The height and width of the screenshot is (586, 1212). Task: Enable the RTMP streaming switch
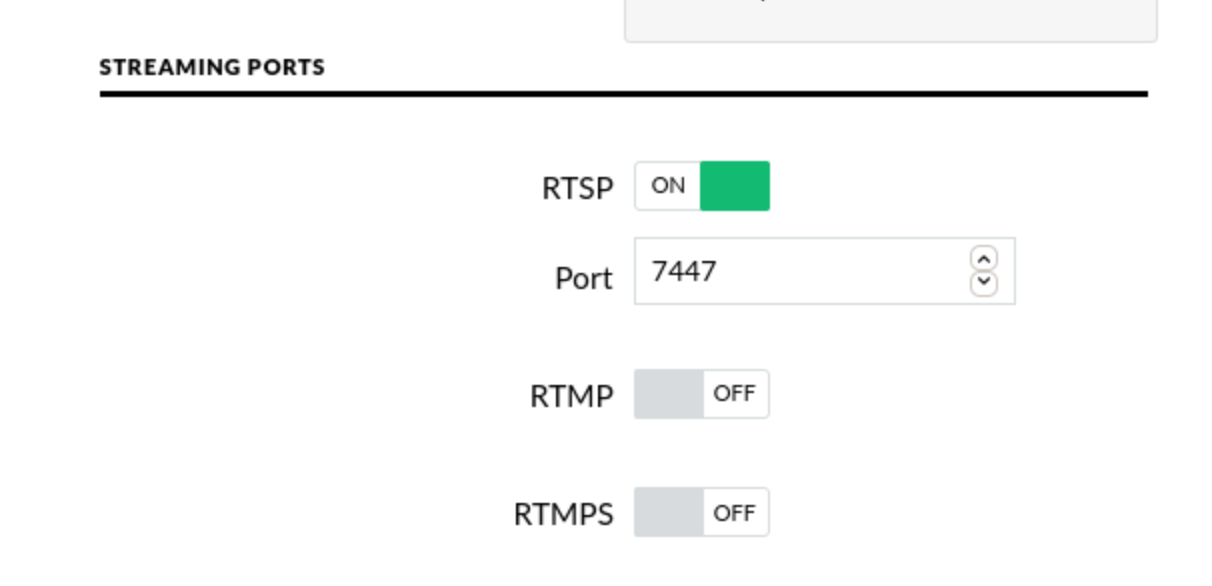pos(702,394)
